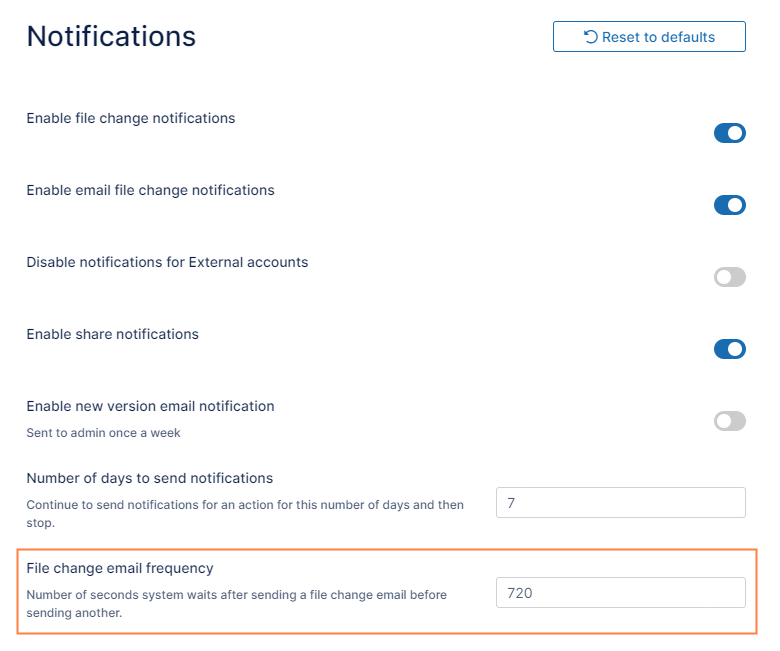Click the 'Enable file change notifications' label

click(131, 118)
